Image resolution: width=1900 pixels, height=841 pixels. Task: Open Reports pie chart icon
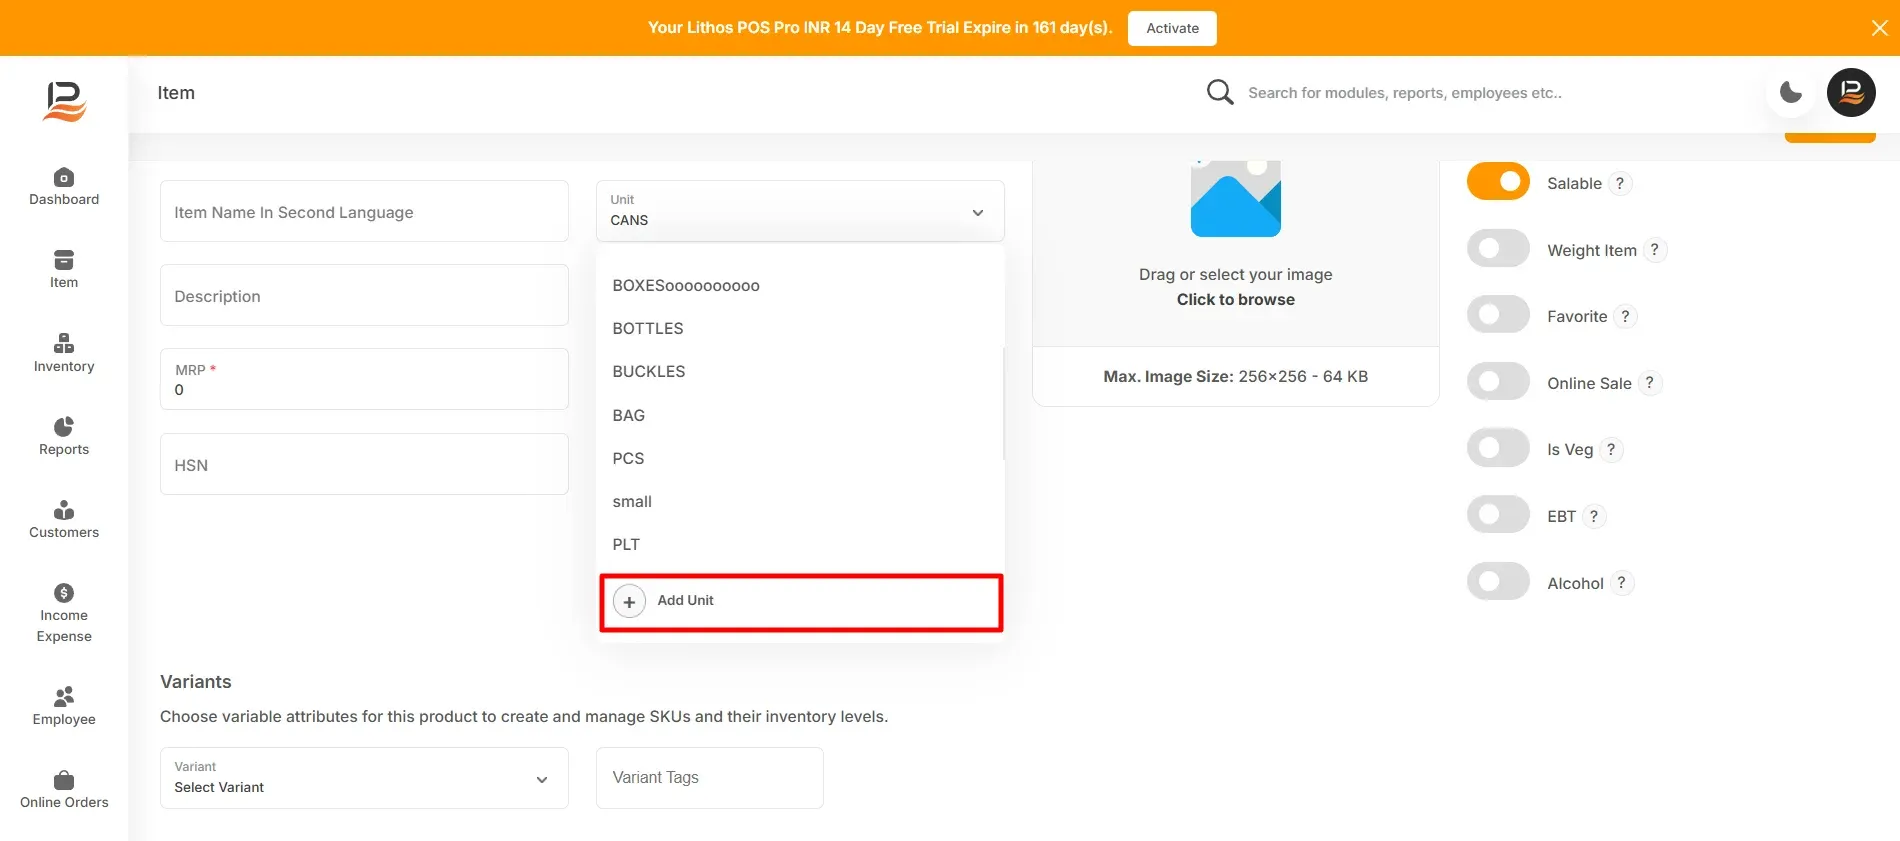[64, 427]
